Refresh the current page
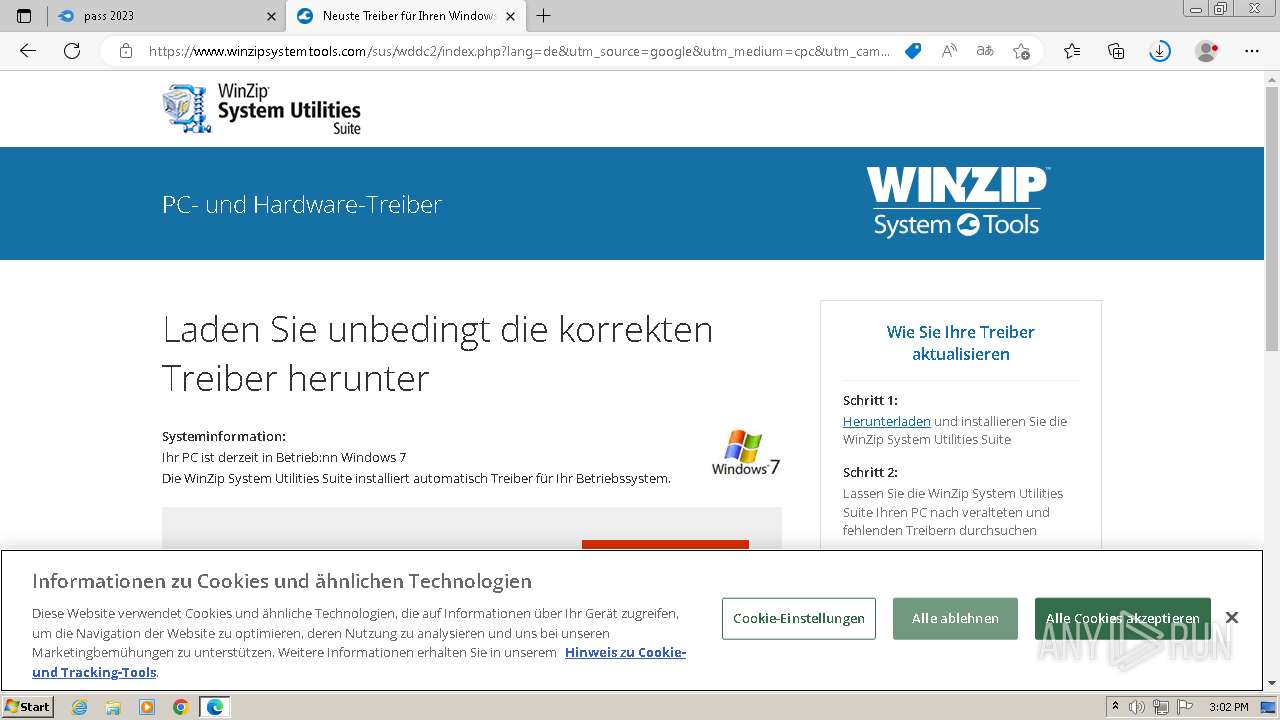Screen dimensions: 1280x720 (72, 51)
